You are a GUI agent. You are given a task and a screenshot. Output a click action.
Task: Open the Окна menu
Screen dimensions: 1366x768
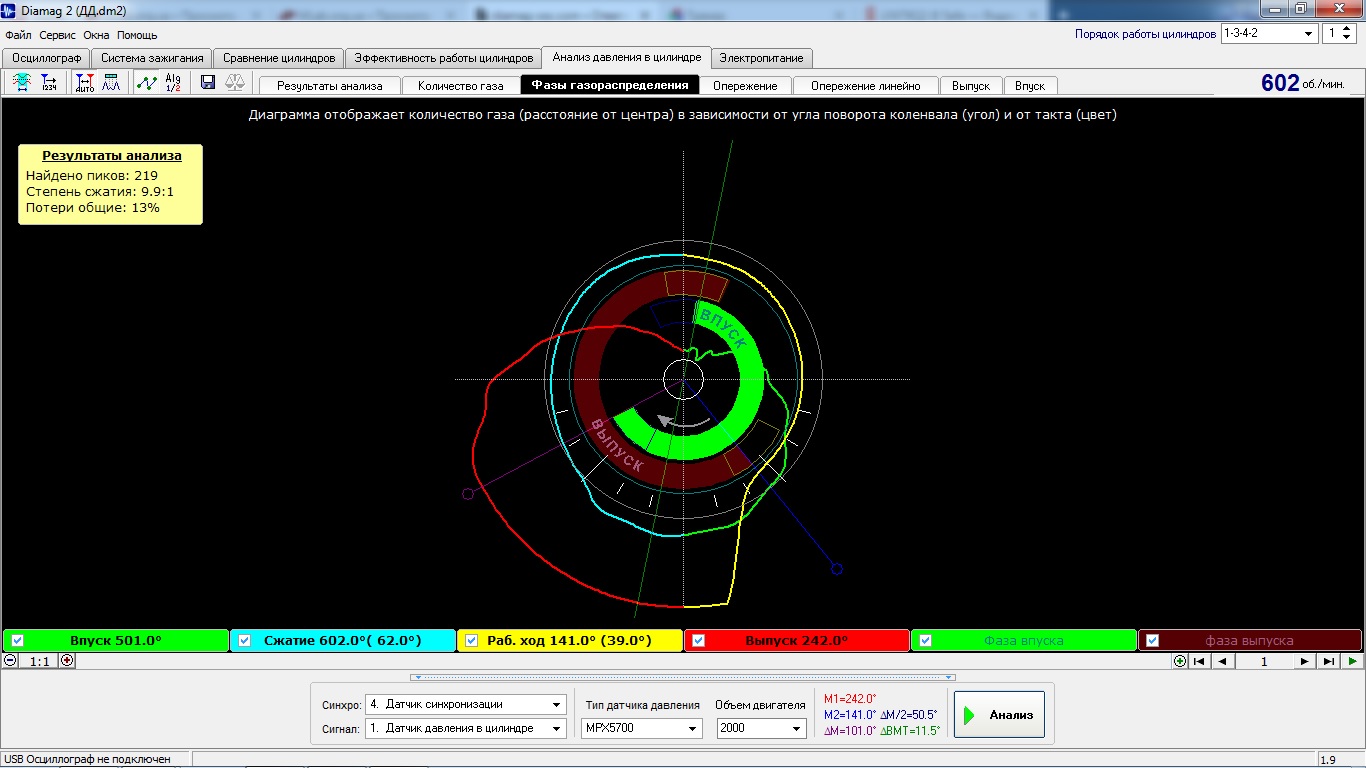point(96,35)
